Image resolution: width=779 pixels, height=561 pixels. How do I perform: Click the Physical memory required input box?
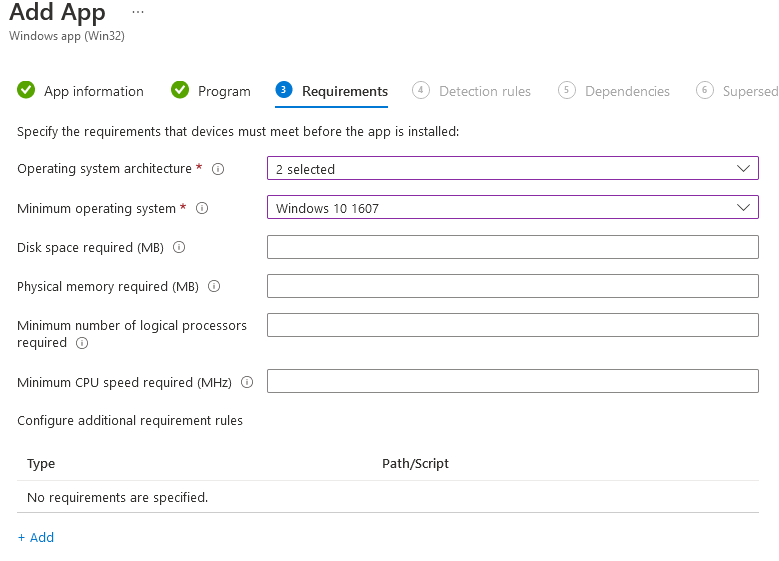click(x=513, y=286)
